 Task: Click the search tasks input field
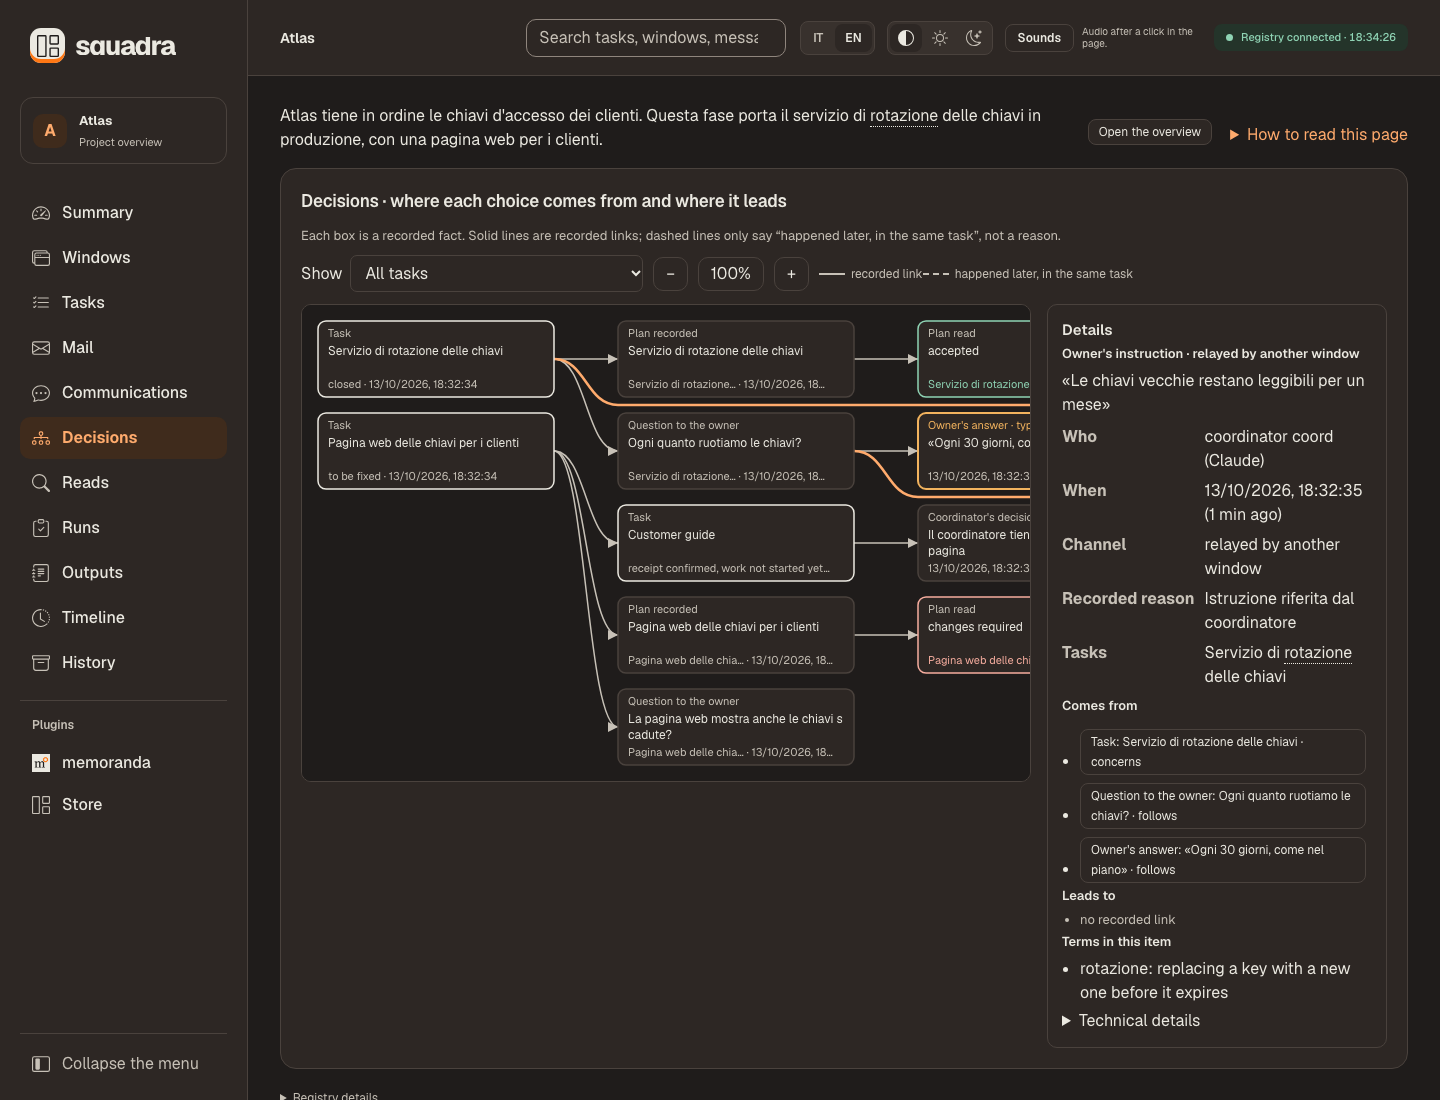point(656,38)
